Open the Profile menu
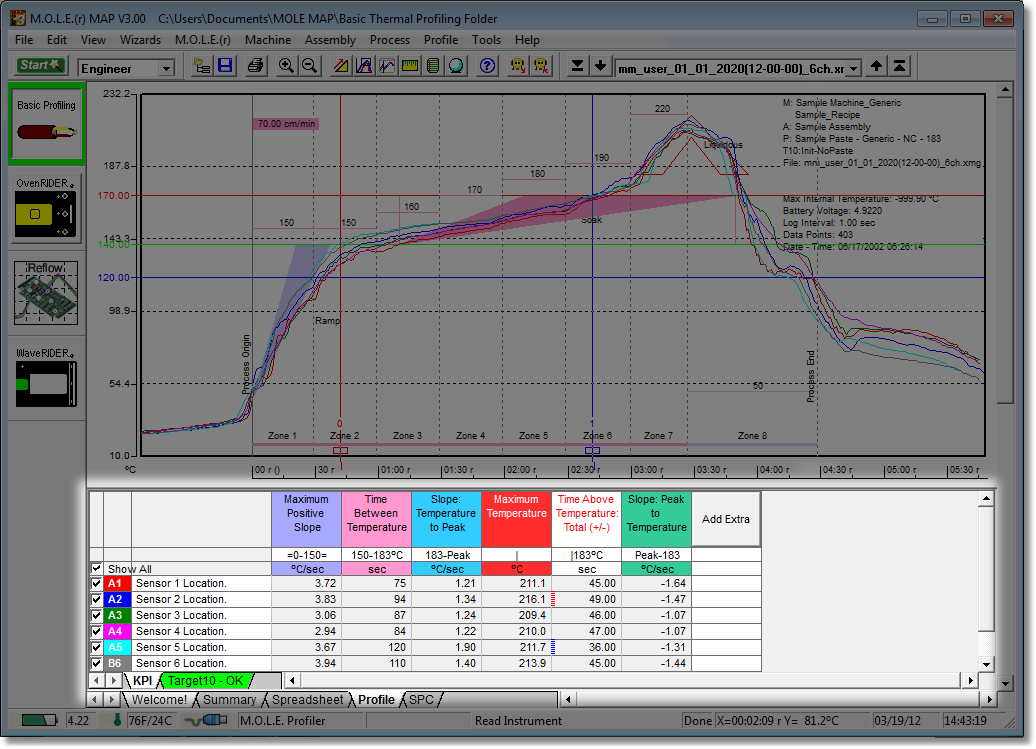 441,40
